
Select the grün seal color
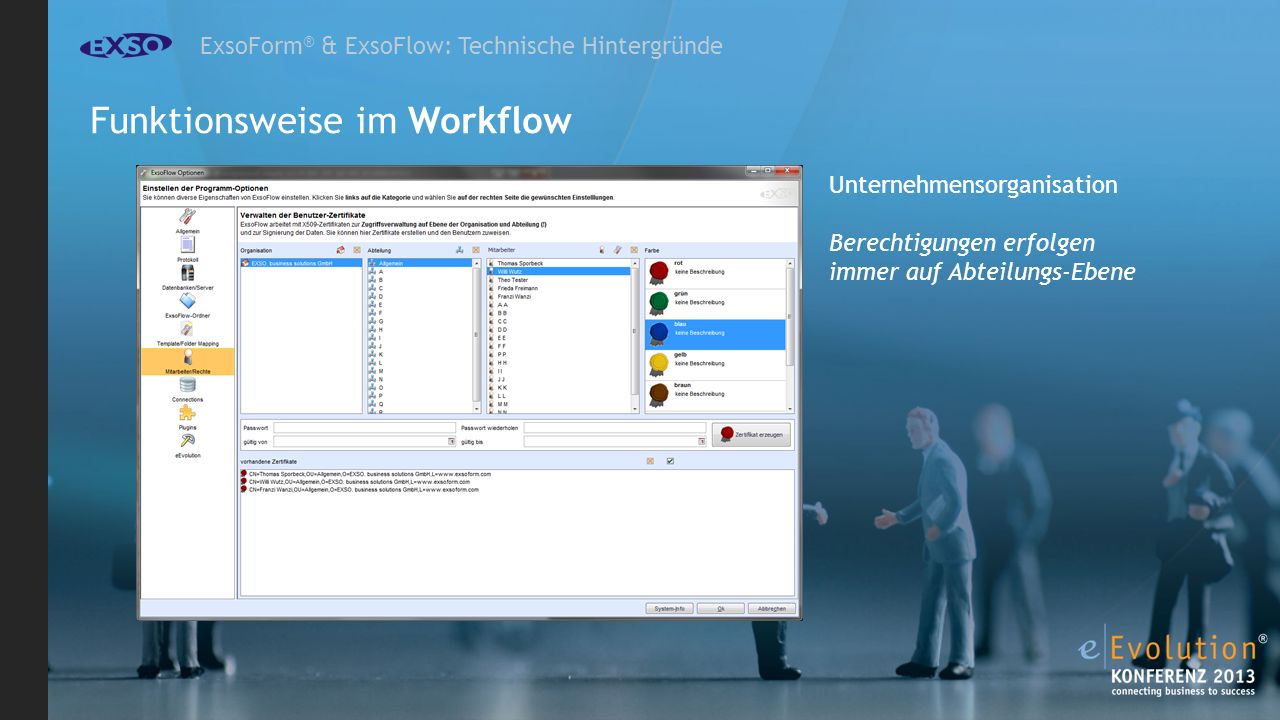(x=715, y=303)
